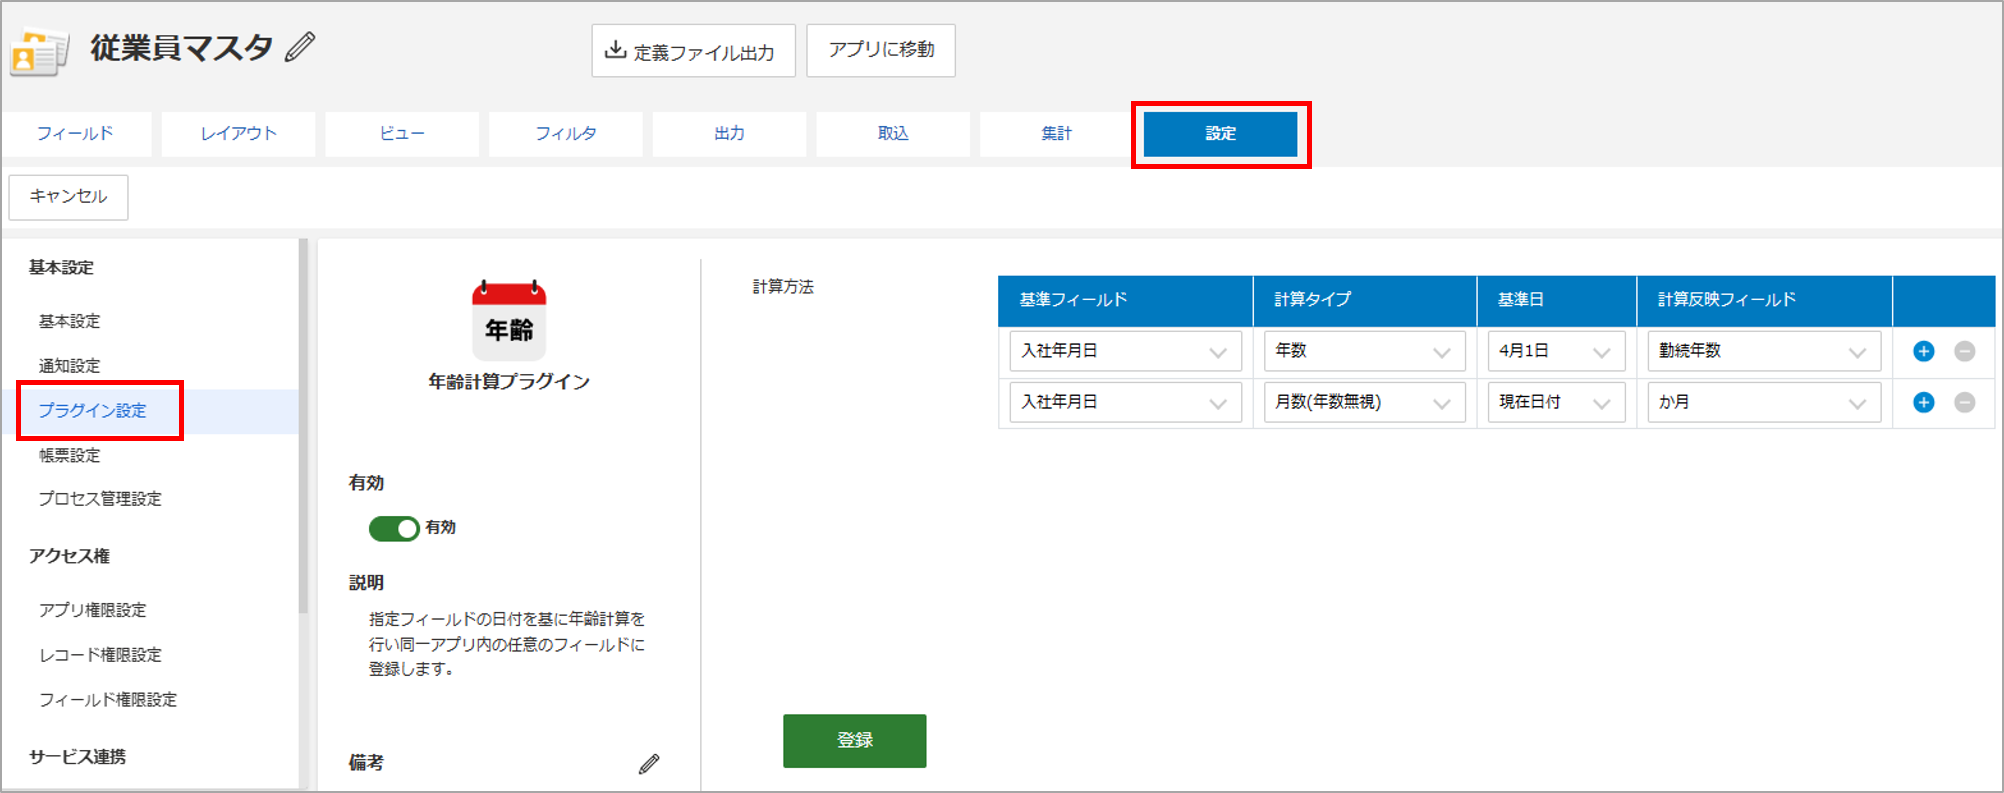Switch to the レイアウト tab
Screen dimensions: 2004x793
click(238, 134)
